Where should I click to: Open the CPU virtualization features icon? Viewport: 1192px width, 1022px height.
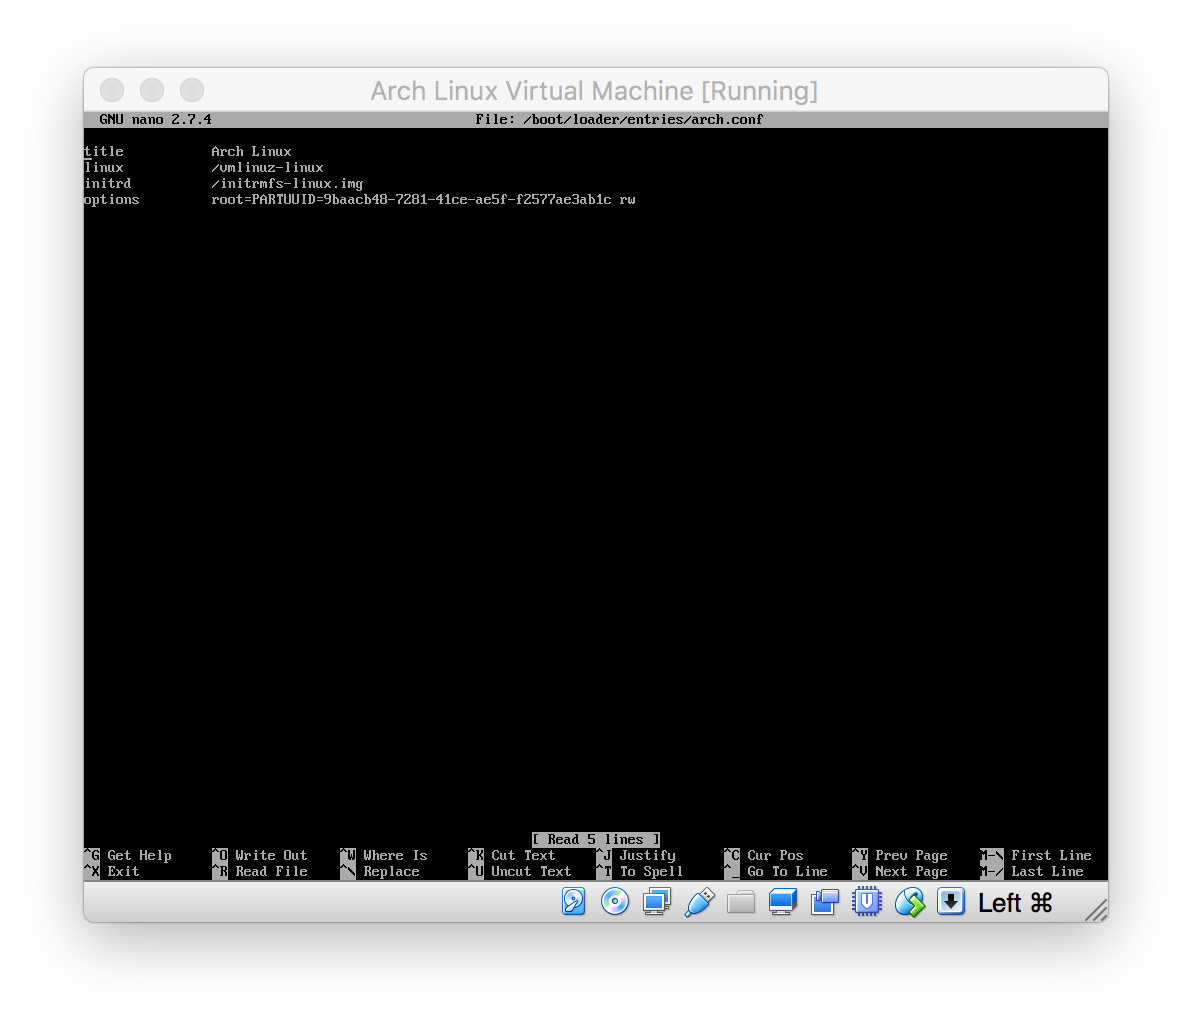[x=867, y=902]
